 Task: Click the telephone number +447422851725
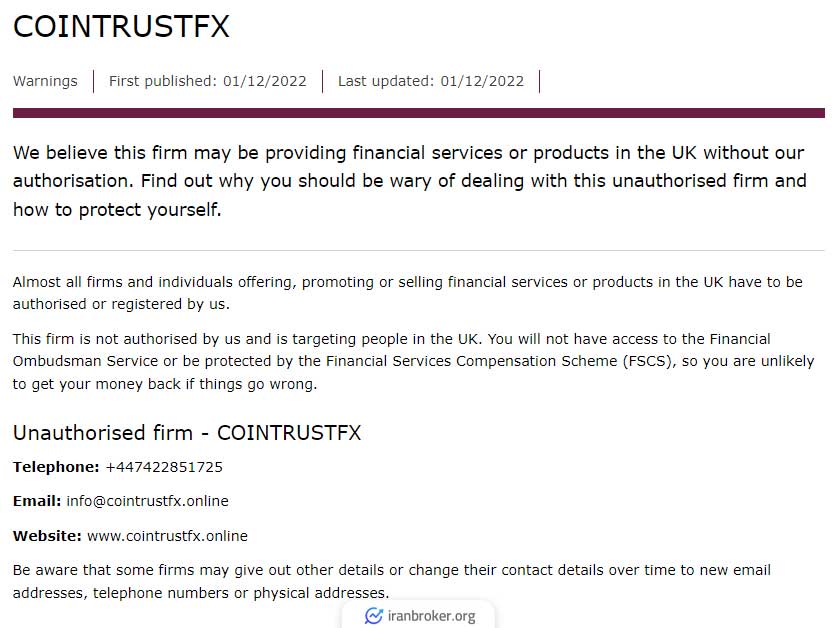click(x=164, y=467)
